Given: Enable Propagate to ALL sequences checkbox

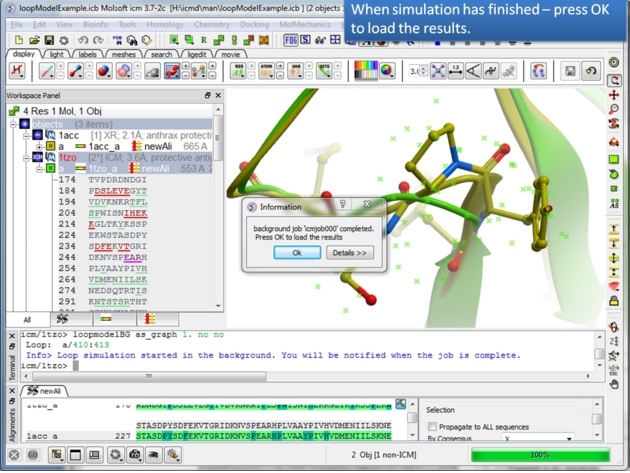Looking at the screenshot, I should (431, 426).
